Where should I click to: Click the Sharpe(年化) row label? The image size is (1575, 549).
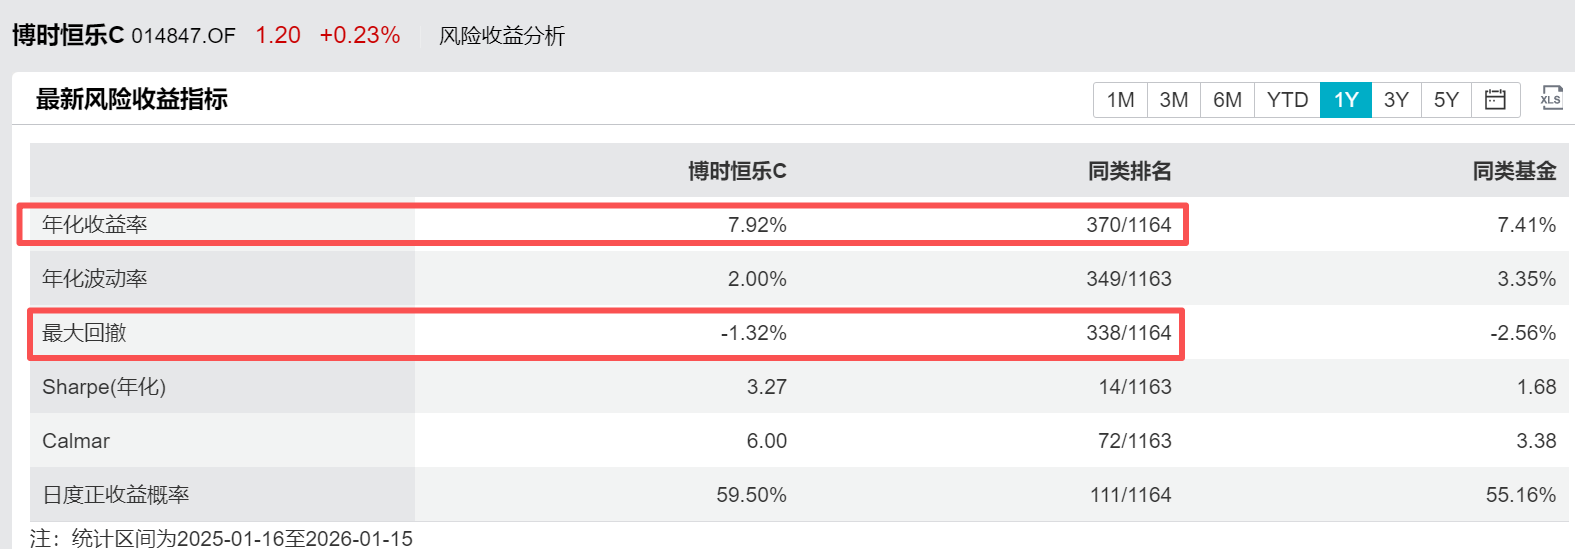coord(104,387)
